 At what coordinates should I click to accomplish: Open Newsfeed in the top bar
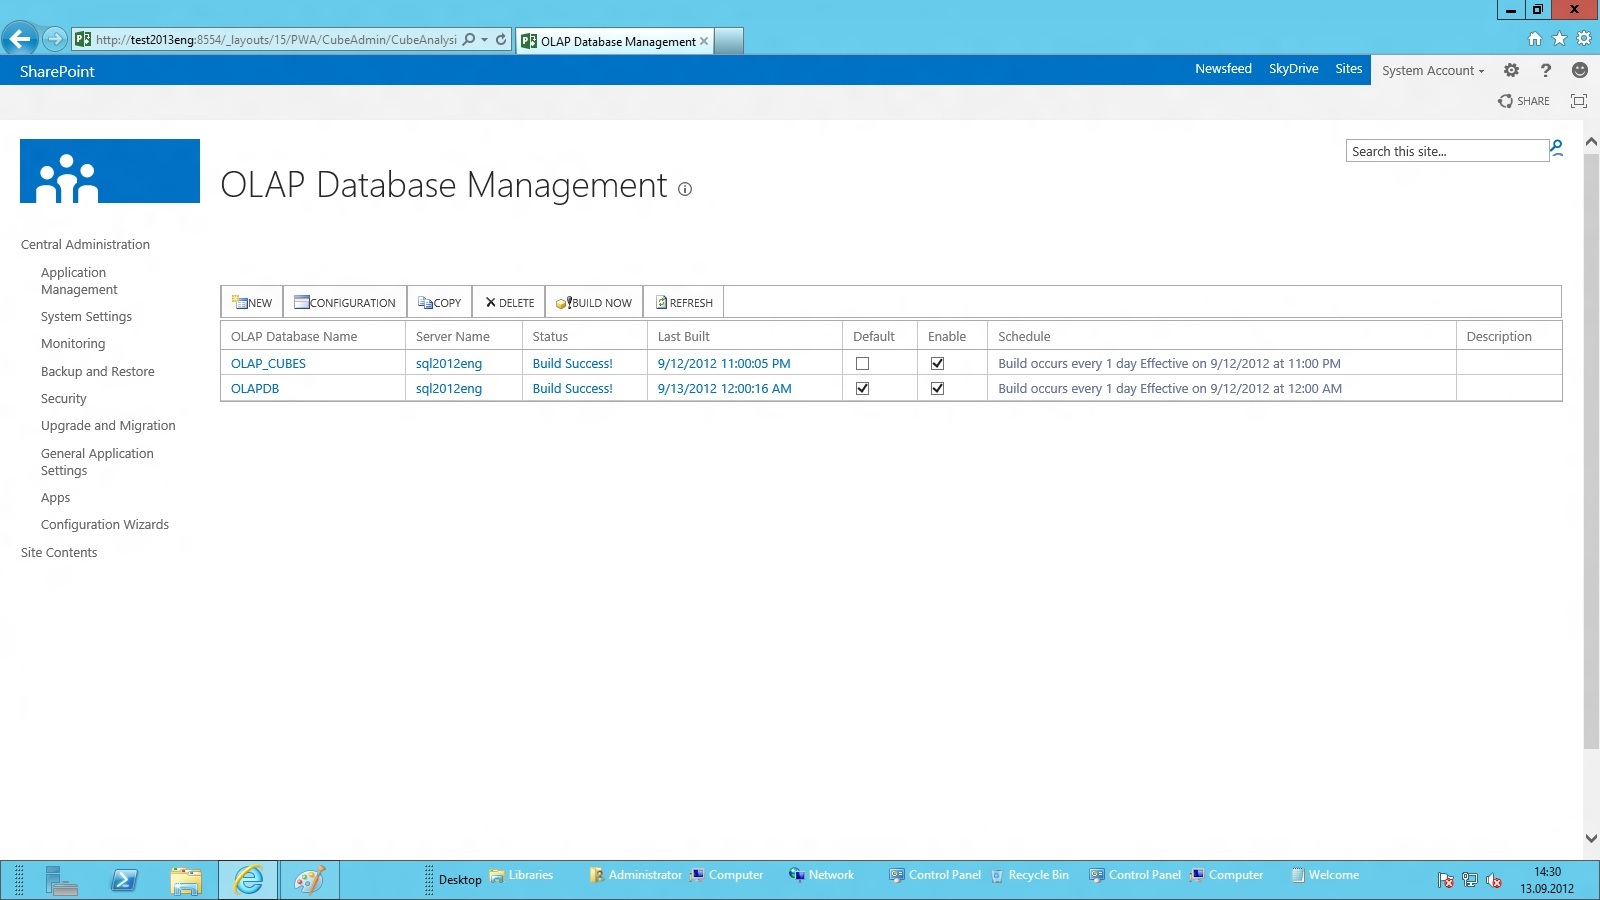click(1223, 69)
